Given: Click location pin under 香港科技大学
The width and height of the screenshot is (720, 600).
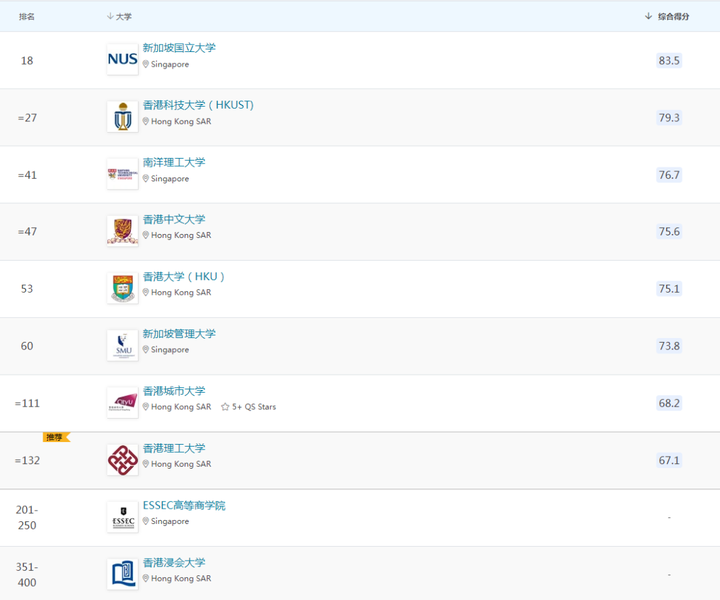Looking at the screenshot, I should click(146, 121).
